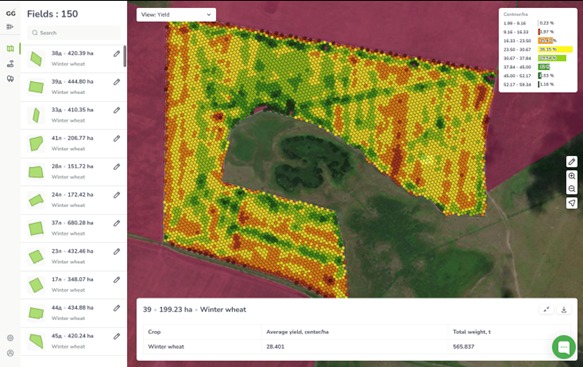Download the field 39 yield report
This screenshot has height=367, width=583.
coord(564,309)
